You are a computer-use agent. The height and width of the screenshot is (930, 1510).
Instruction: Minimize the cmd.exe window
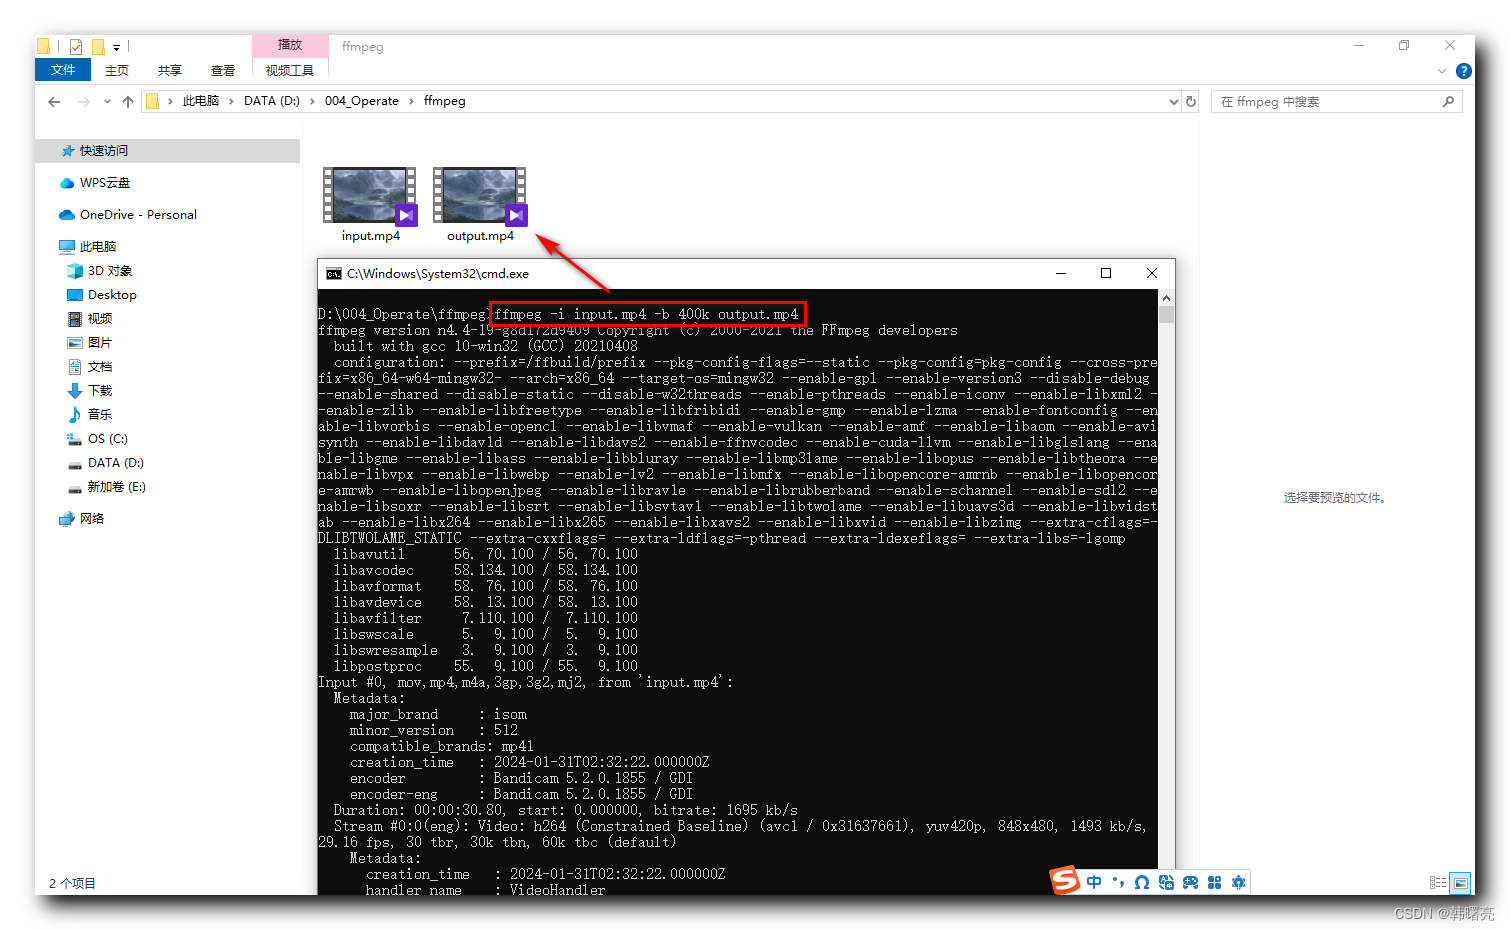tap(1061, 273)
